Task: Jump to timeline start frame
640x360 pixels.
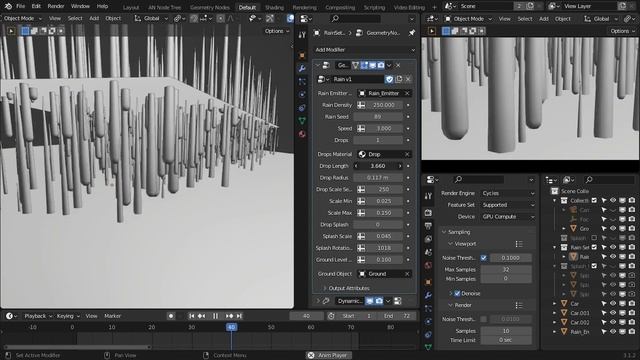Action: (191, 316)
